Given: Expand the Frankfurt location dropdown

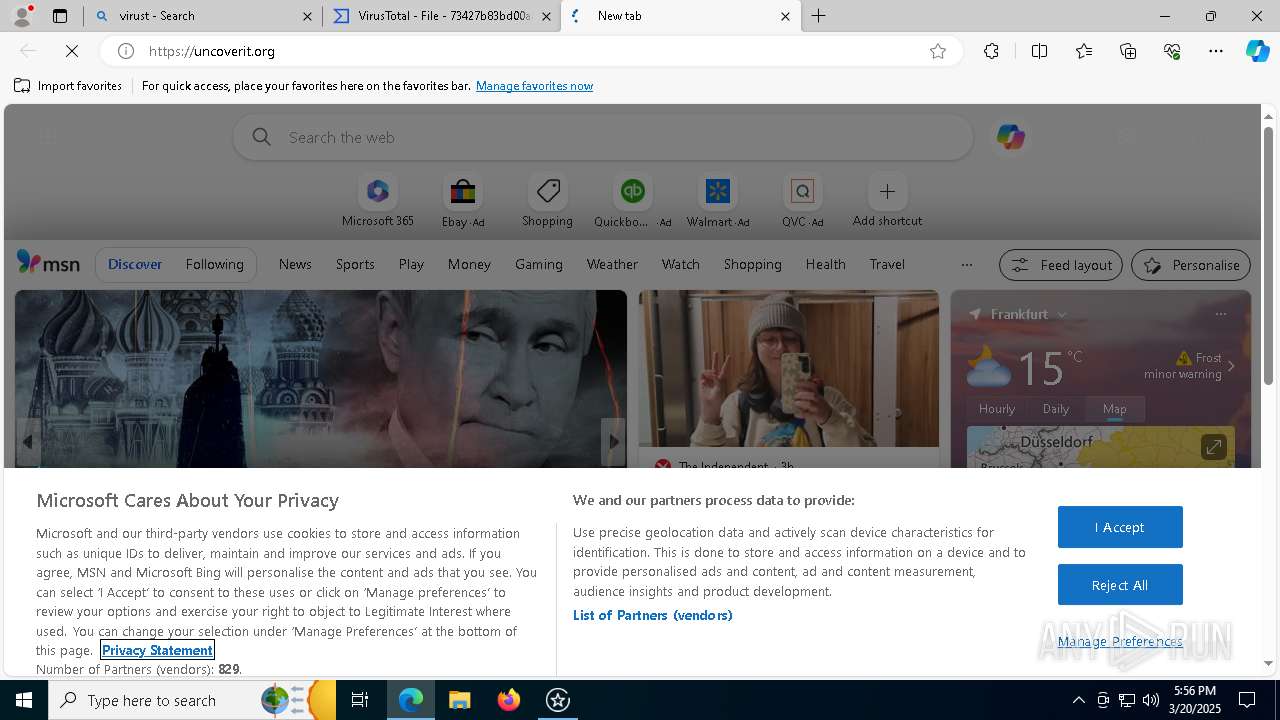Looking at the screenshot, I should pyautogui.click(x=1062, y=314).
